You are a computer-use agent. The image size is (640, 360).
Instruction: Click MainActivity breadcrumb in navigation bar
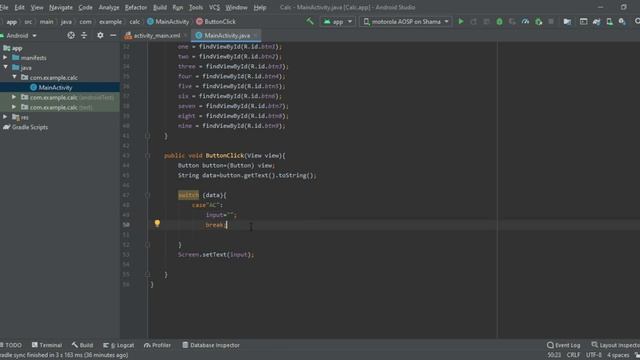click(168, 22)
